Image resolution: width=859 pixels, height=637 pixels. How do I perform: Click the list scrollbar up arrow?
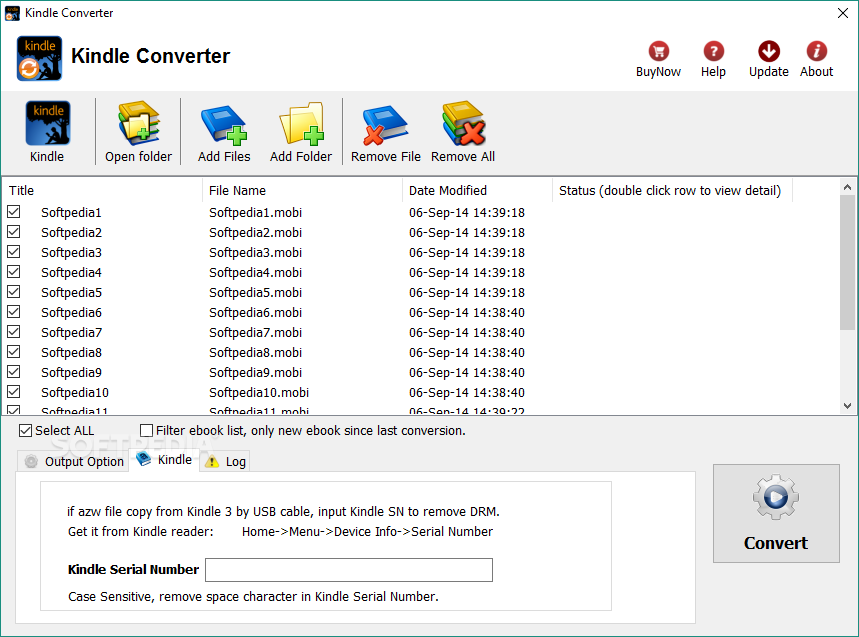click(847, 187)
